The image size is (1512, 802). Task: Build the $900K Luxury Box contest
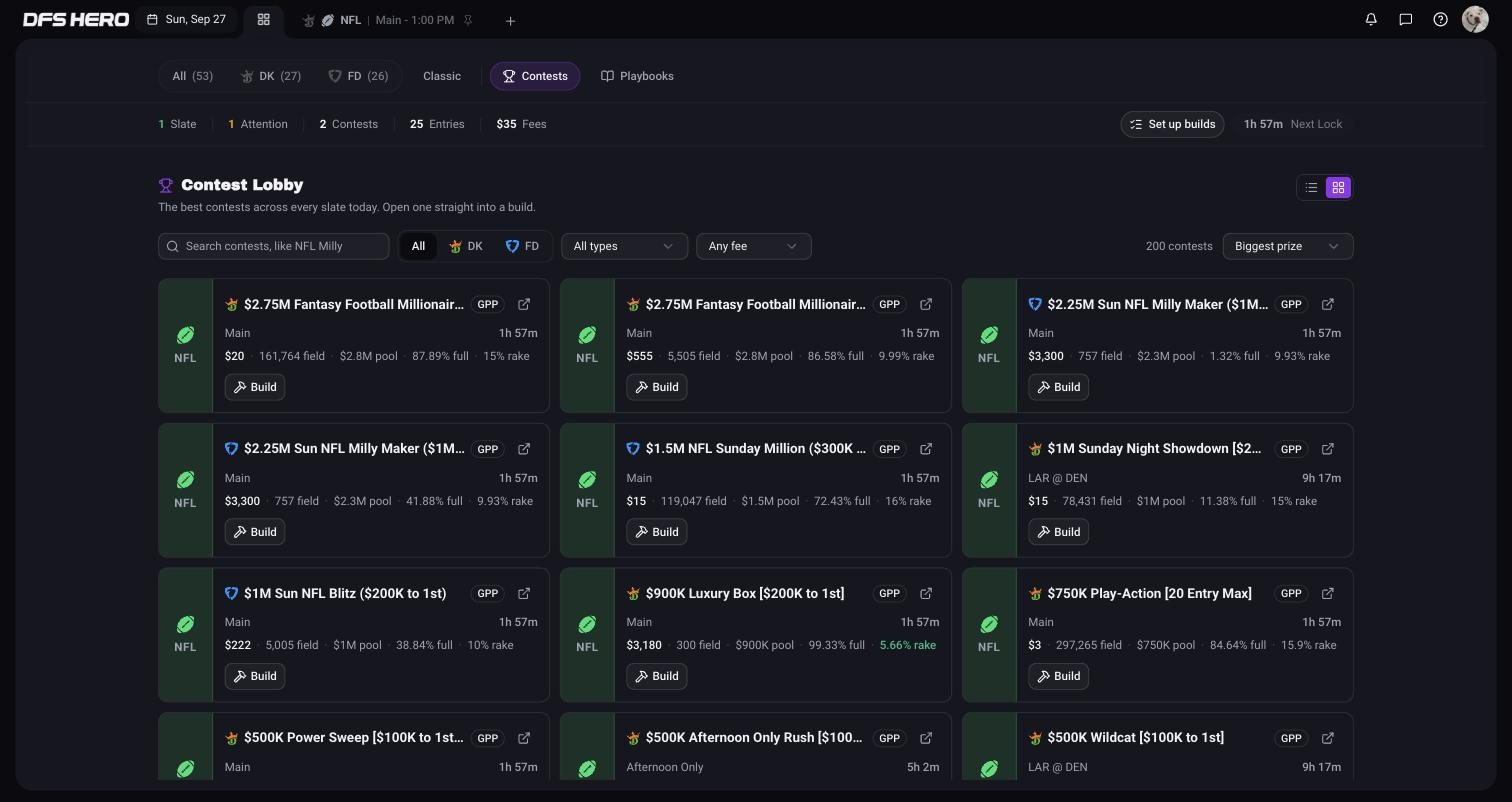click(657, 676)
